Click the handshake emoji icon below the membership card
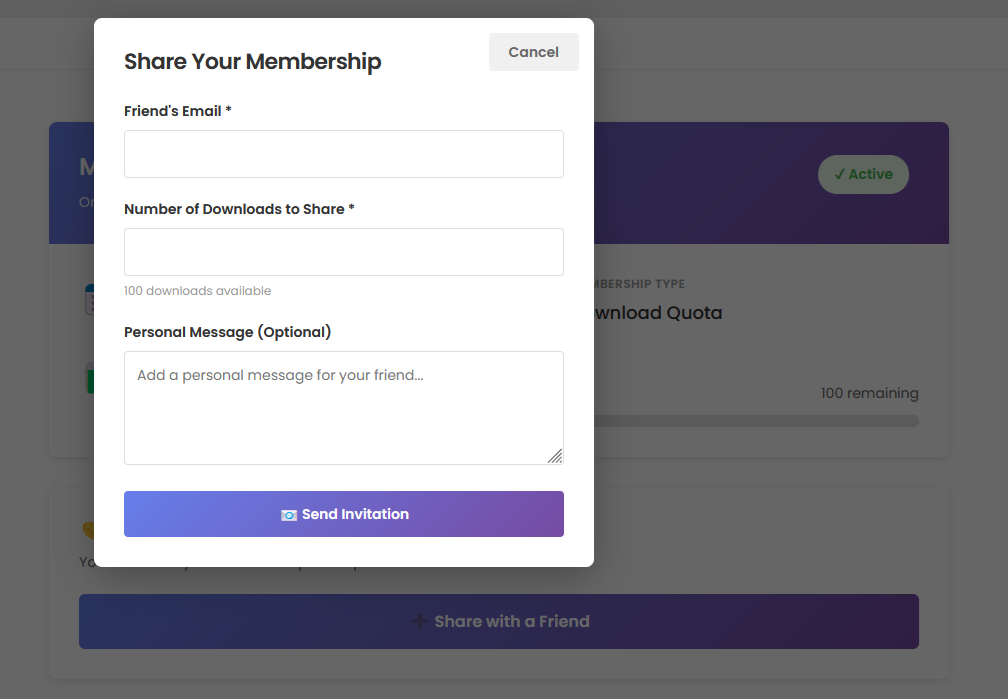The image size is (1008, 699). click(x=88, y=530)
